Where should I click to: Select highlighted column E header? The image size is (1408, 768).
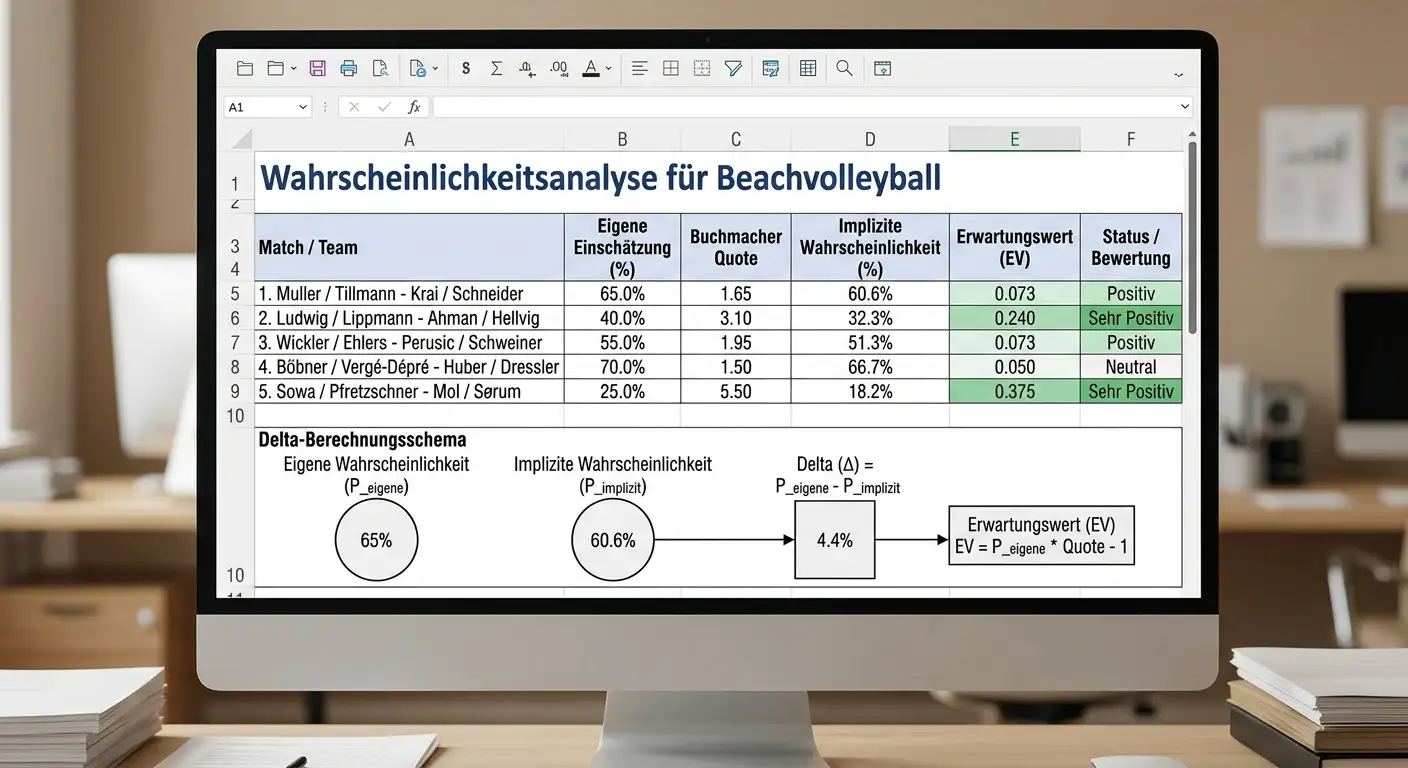point(1014,139)
